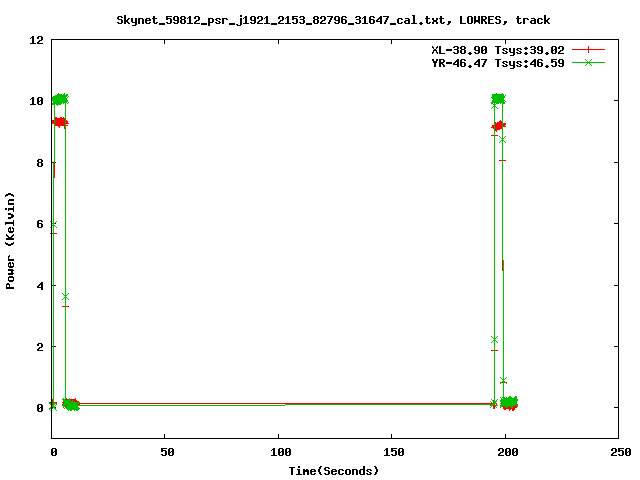This screenshot has width=640, height=480.
Task: Click the y-axis tick label 10
Action: (36, 101)
